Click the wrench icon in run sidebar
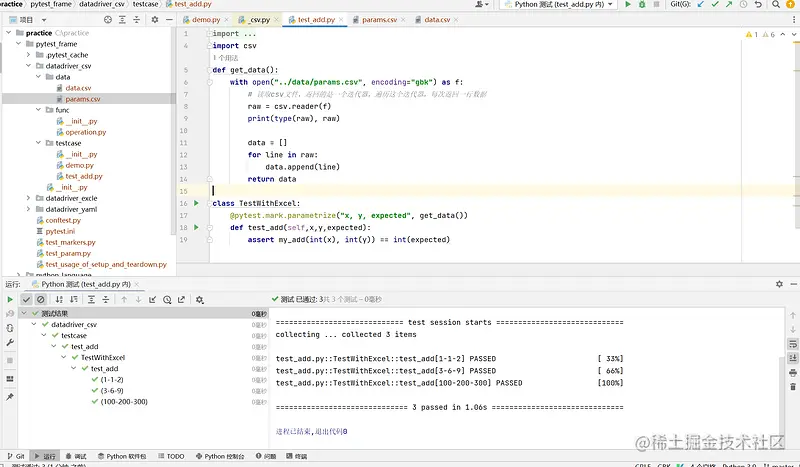This screenshot has height=467, width=800. coord(10,342)
